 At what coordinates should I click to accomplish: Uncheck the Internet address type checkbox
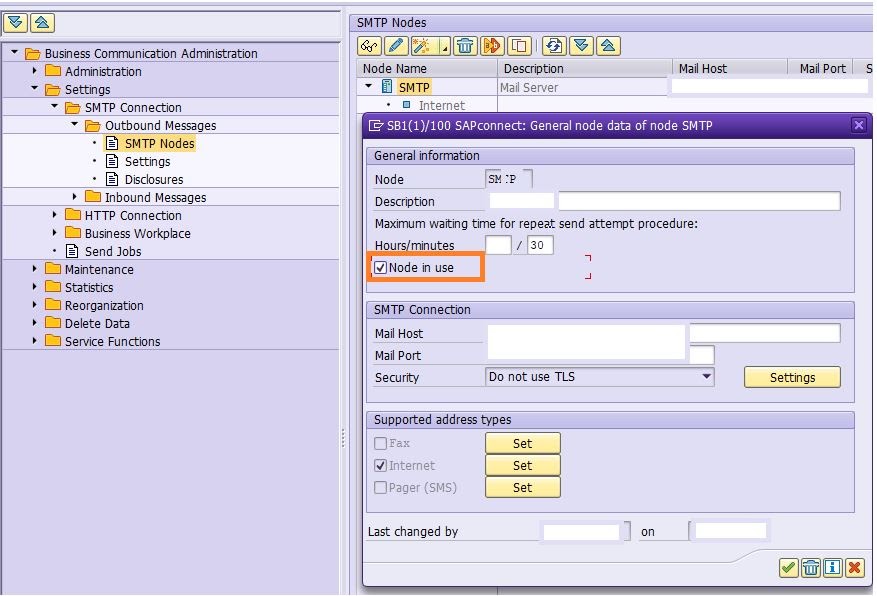point(383,465)
